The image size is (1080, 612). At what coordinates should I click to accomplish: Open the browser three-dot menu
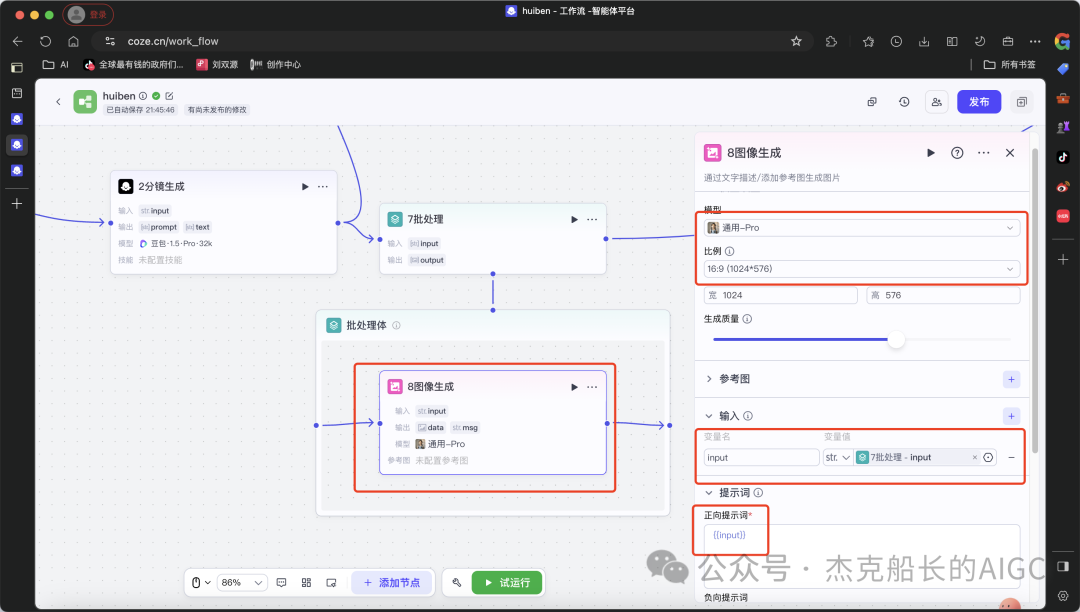pyautogui.click(x=1035, y=41)
